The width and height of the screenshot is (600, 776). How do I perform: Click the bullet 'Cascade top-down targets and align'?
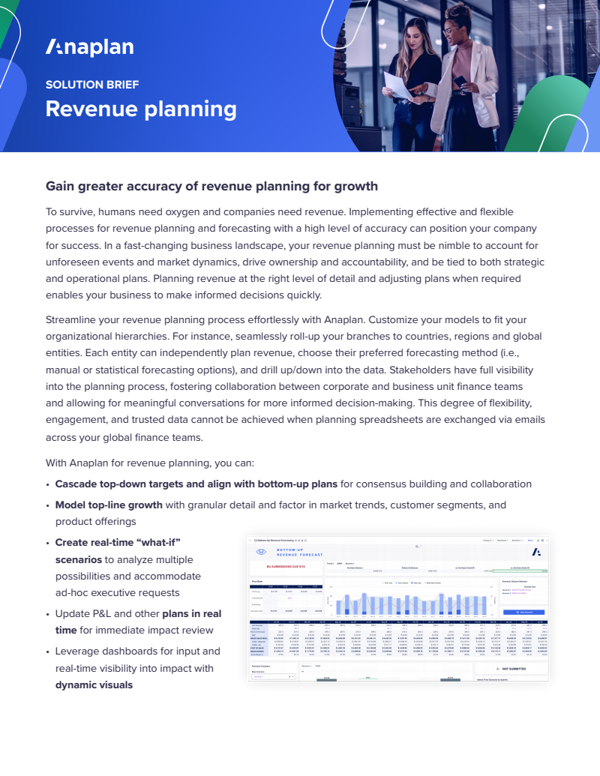[x=293, y=484]
